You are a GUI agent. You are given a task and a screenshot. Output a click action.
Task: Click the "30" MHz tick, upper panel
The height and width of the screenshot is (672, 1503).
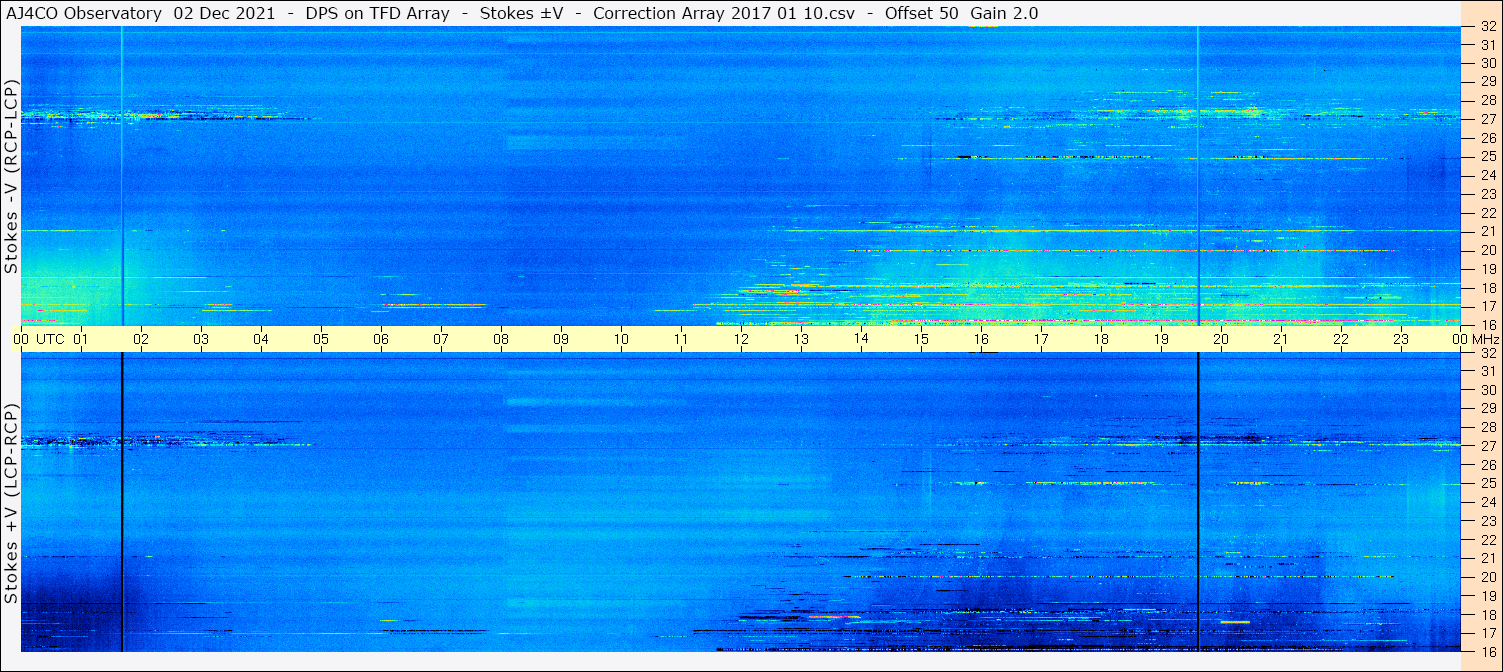pos(1487,62)
